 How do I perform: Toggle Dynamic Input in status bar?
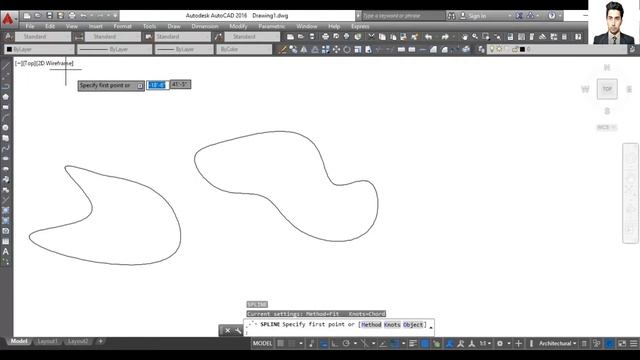point(324,344)
